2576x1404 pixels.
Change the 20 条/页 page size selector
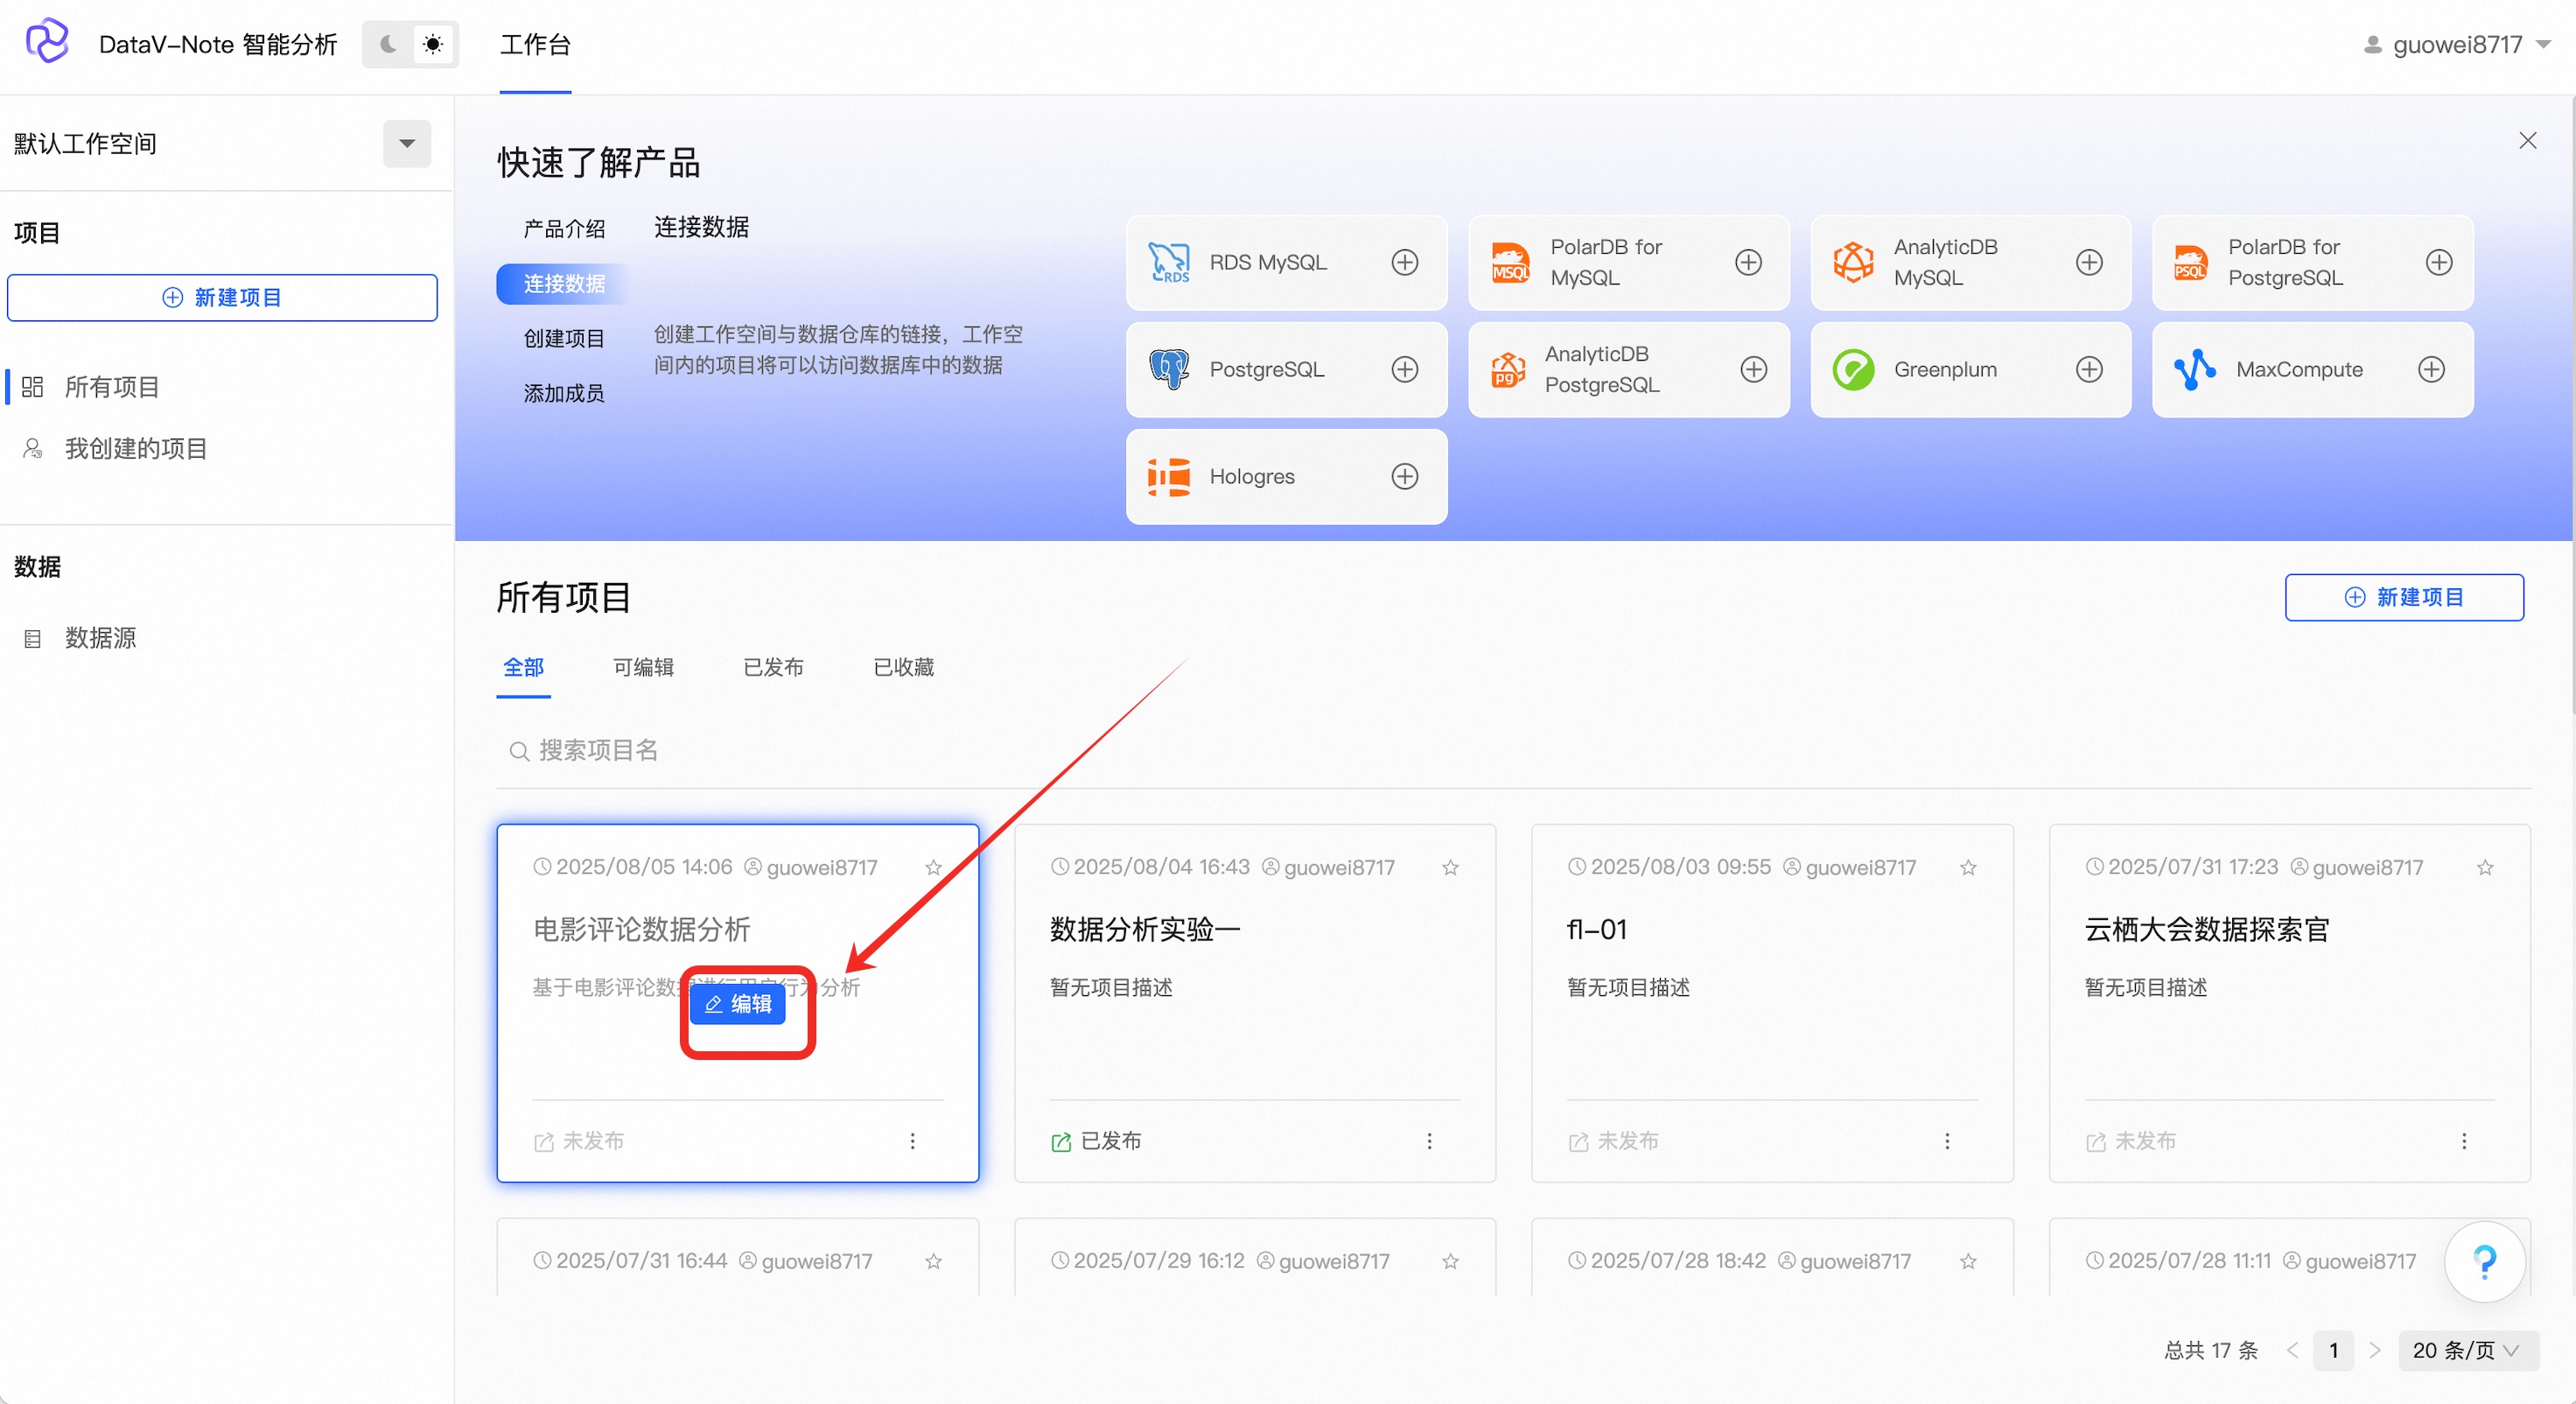tap(2466, 1350)
